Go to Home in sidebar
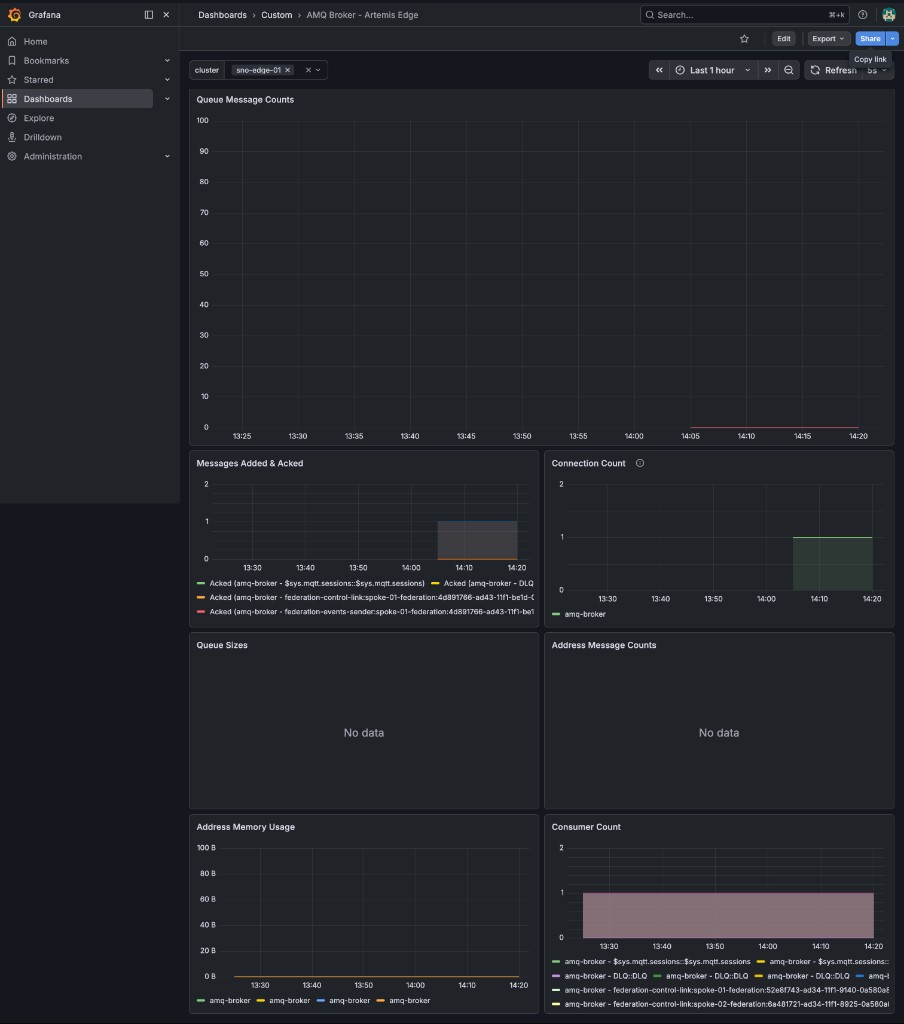This screenshot has height=1024, width=904. tap(35, 41)
